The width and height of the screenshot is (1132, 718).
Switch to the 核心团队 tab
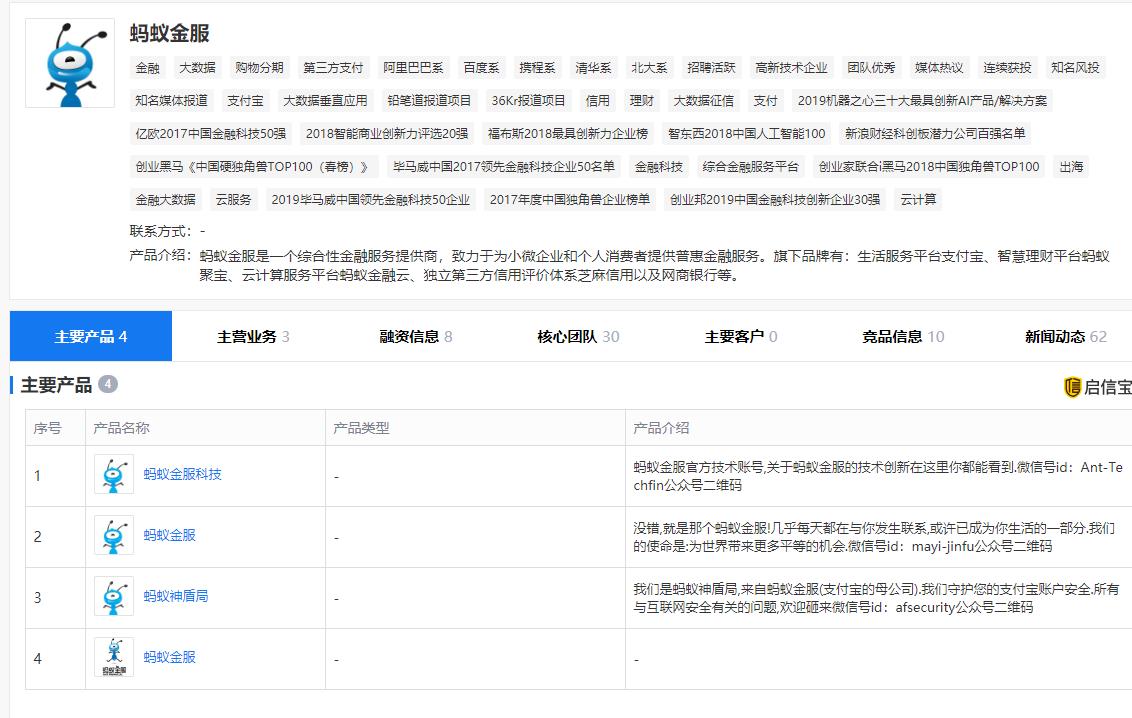point(578,336)
